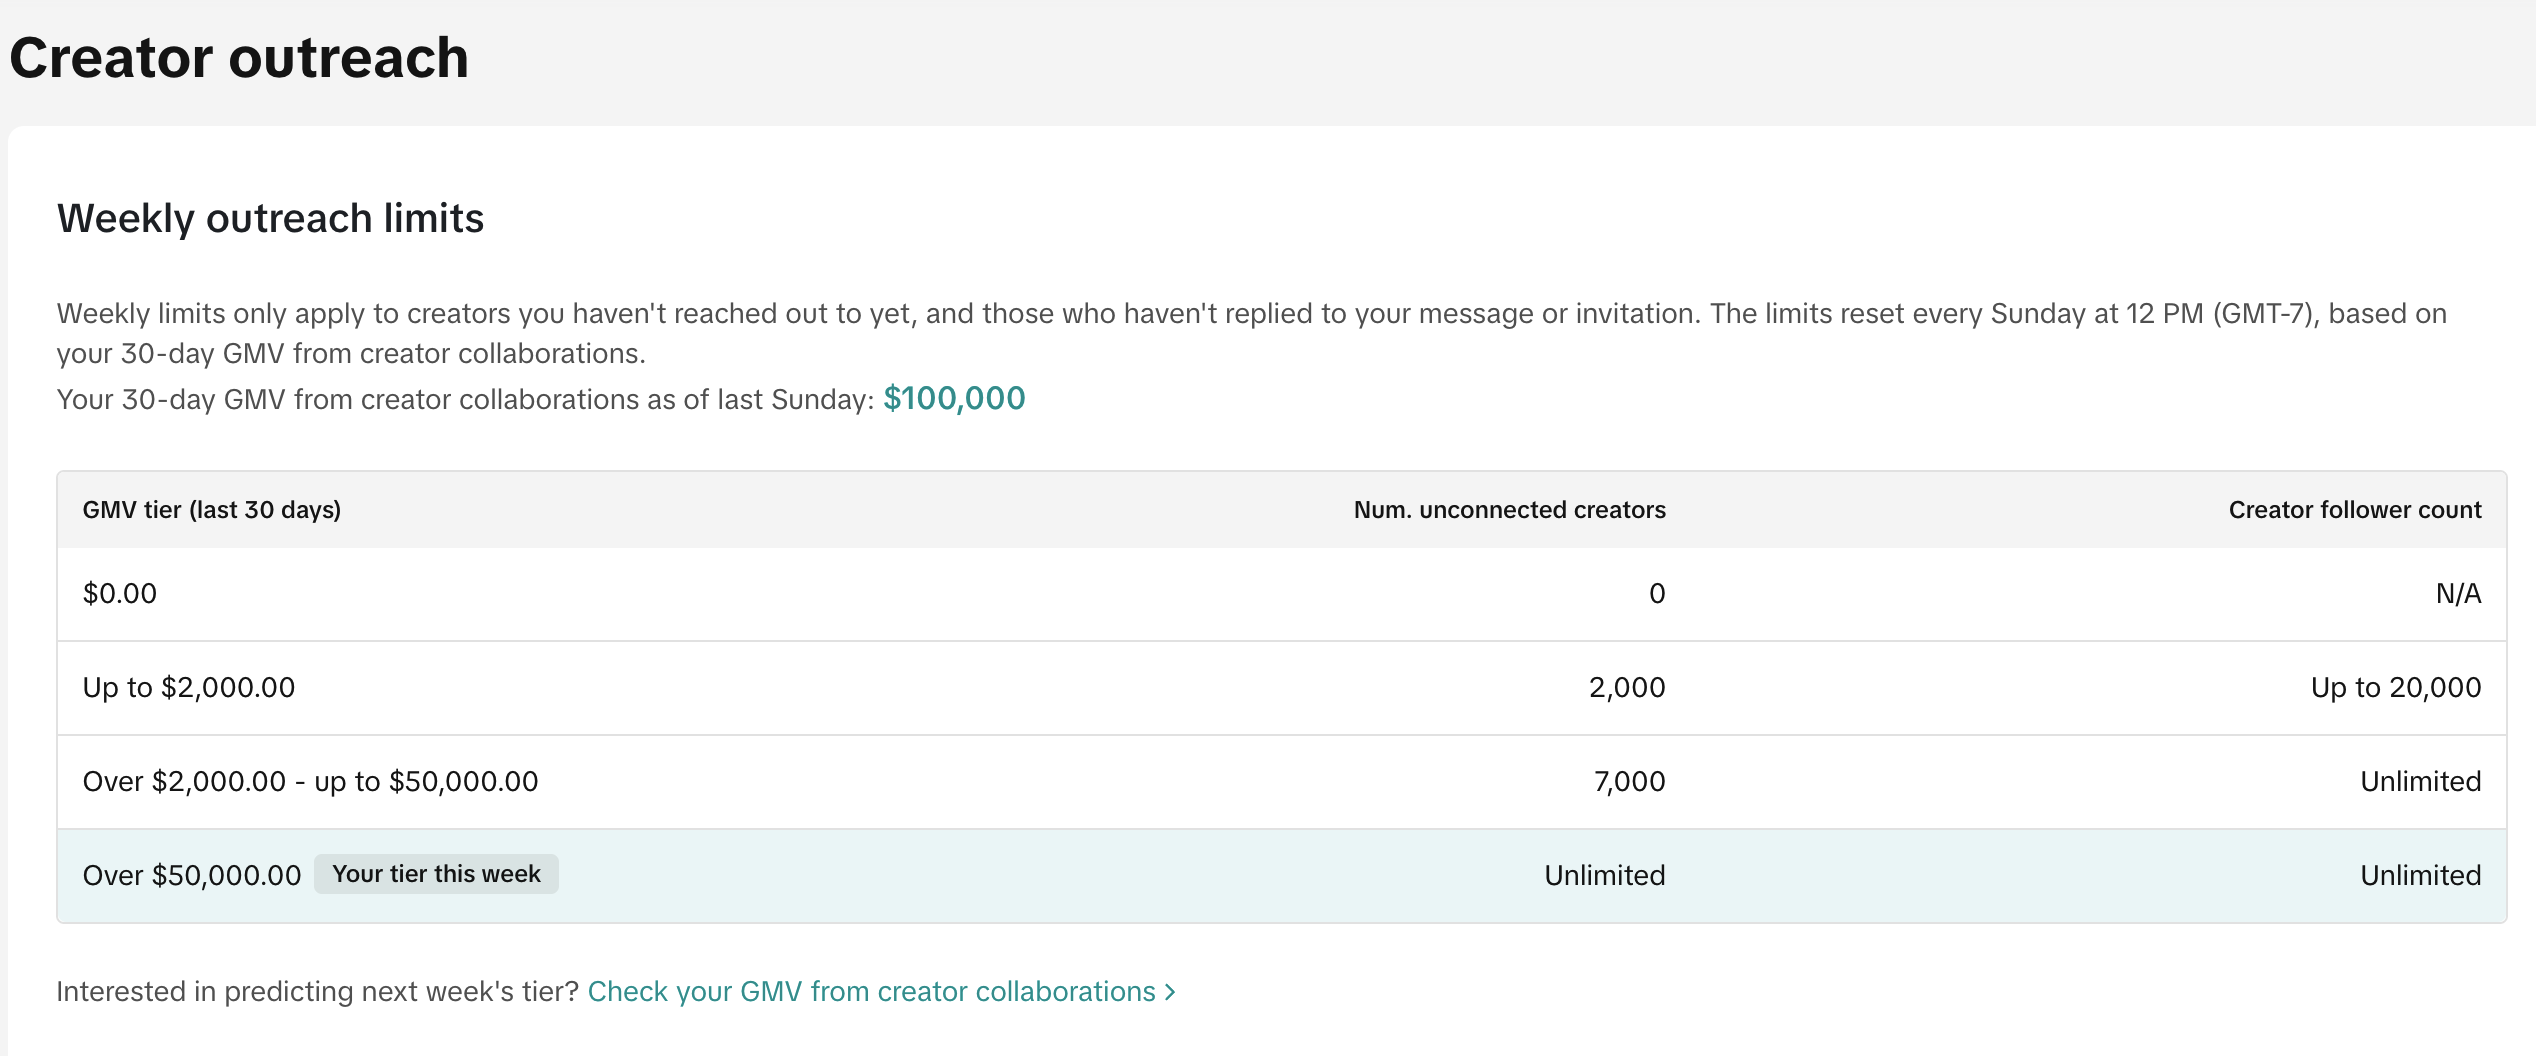The width and height of the screenshot is (2536, 1056).
Task: Click the 'Creator follower count' column header
Action: 2355,510
